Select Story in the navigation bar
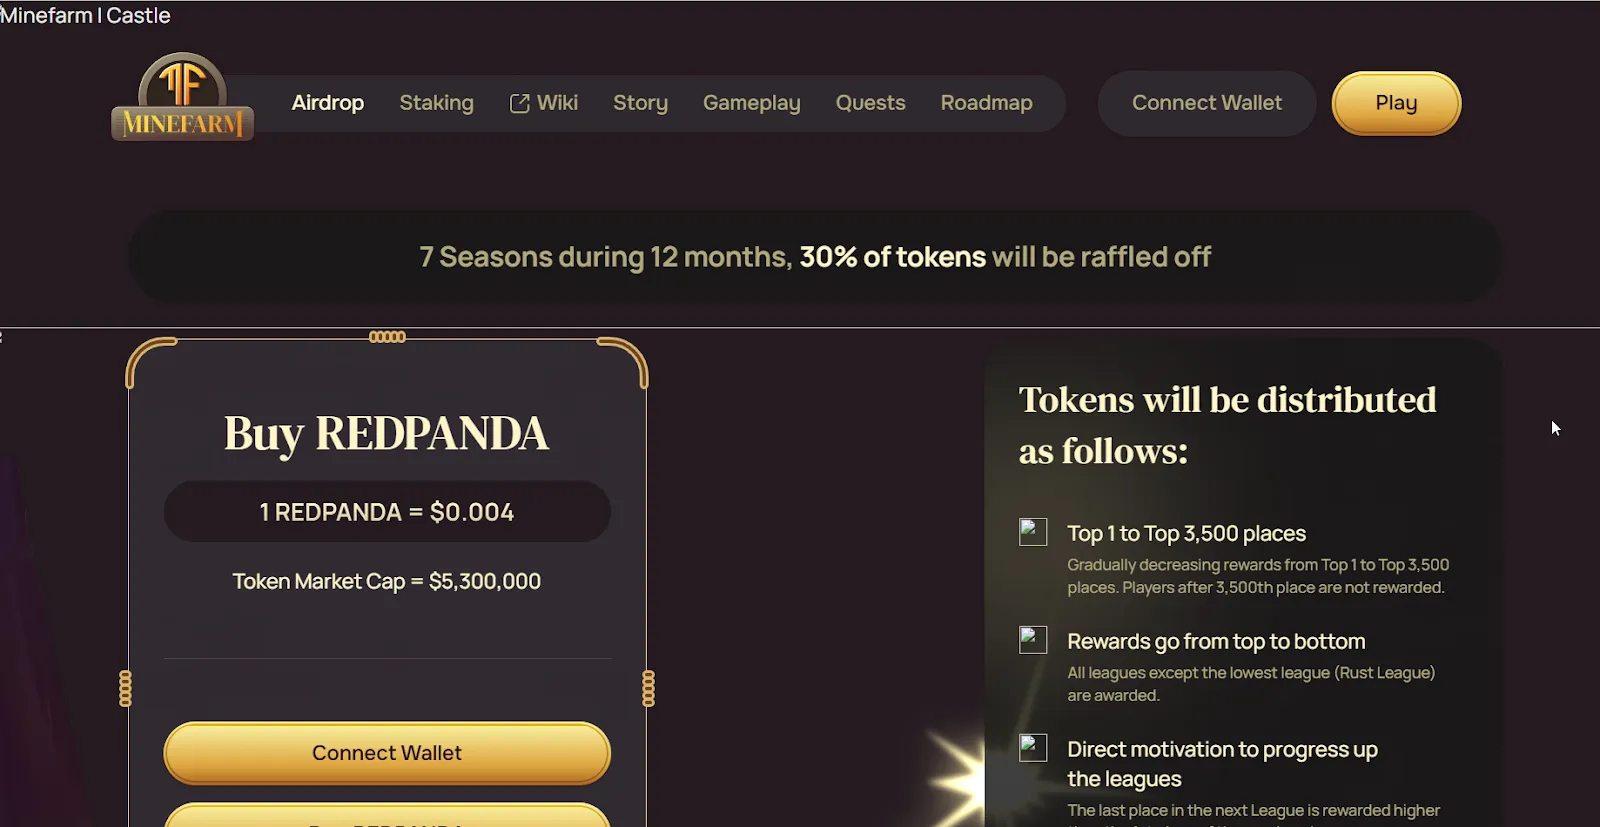This screenshot has height=827, width=1600. (641, 103)
